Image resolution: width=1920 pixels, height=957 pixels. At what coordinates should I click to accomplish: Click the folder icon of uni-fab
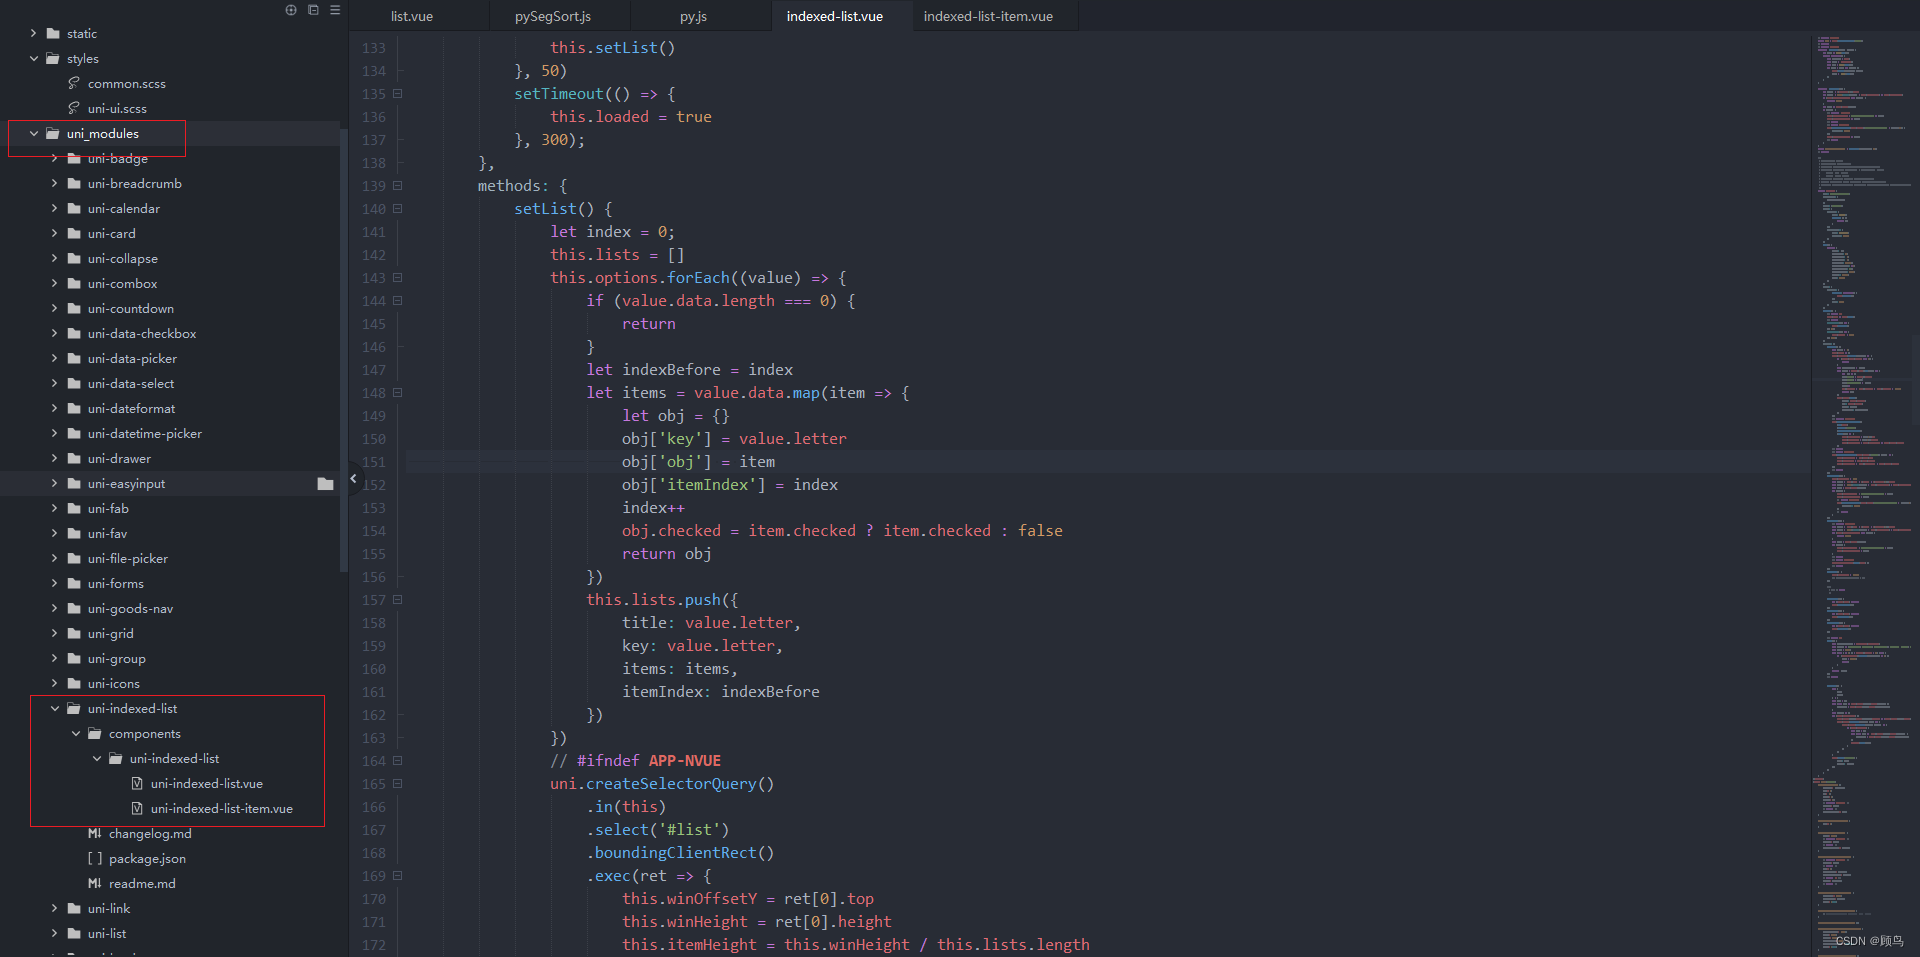74,509
